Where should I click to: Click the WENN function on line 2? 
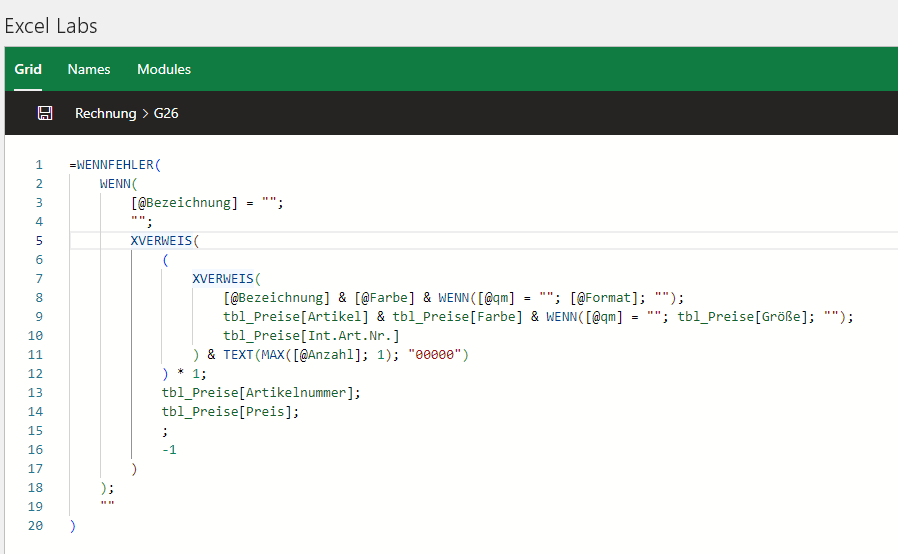click(115, 184)
